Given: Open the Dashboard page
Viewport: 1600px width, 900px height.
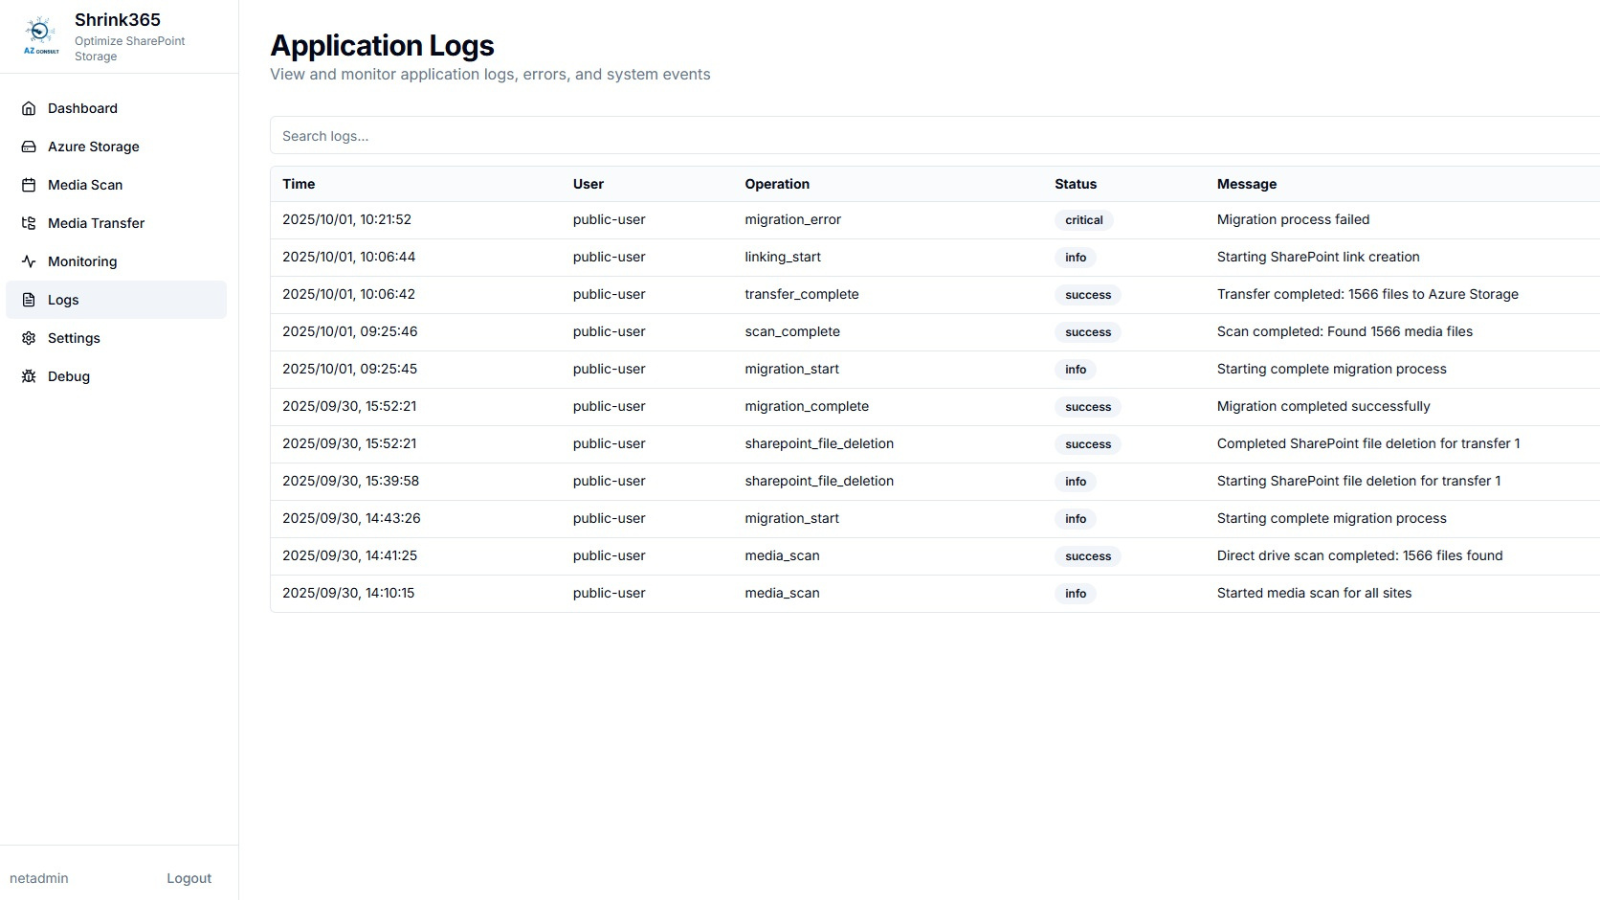Looking at the screenshot, I should (116, 108).
